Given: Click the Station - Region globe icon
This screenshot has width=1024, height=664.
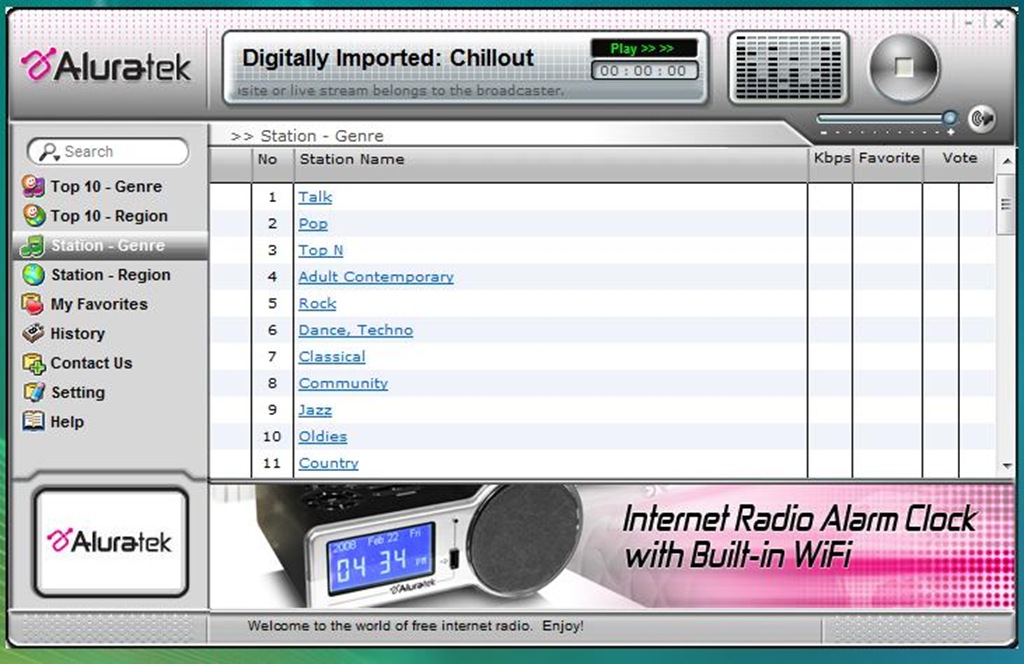Looking at the screenshot, I should (x=34, y=275).
